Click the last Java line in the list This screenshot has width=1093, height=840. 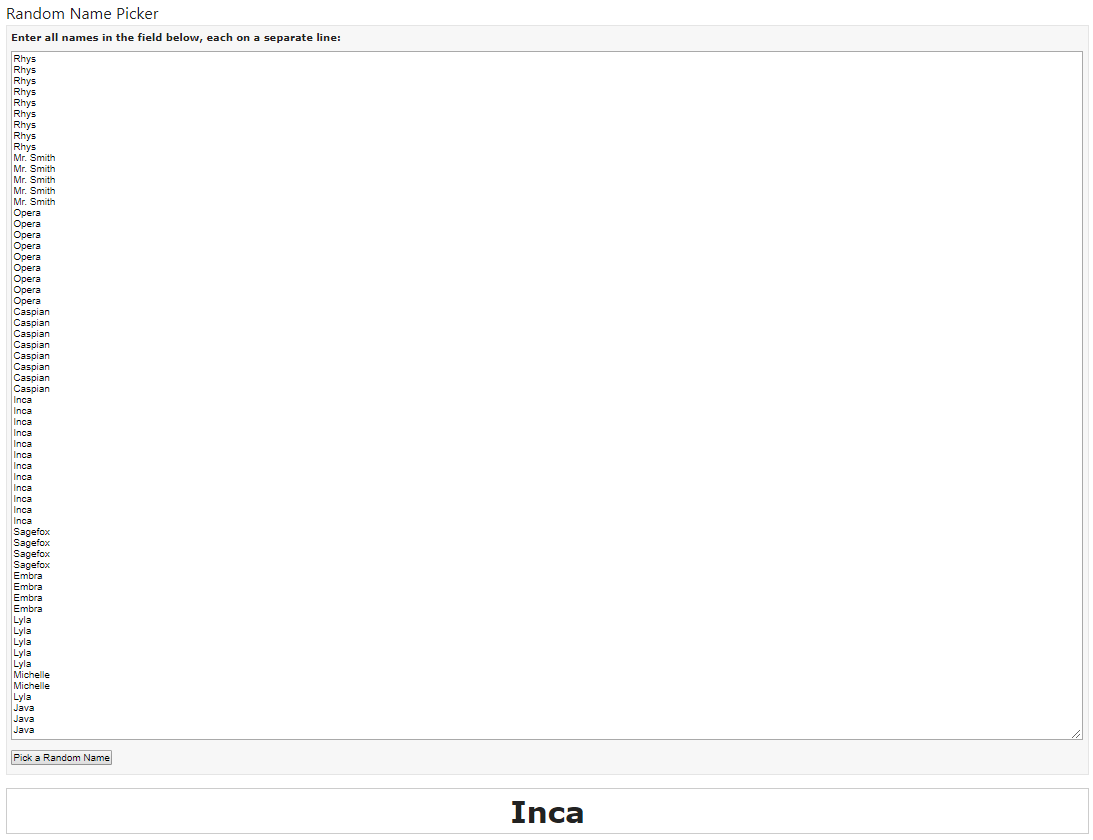click(24, 730)
